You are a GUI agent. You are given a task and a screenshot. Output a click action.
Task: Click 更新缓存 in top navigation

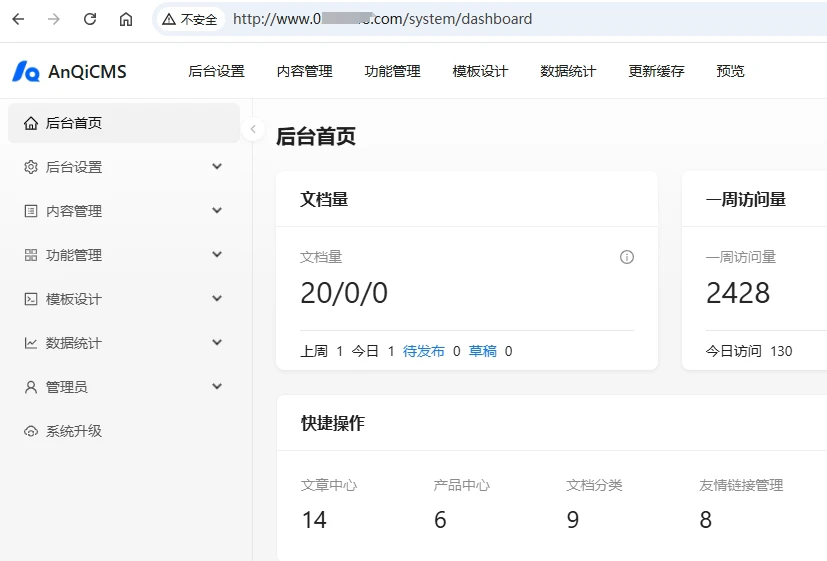coord(657,71)
